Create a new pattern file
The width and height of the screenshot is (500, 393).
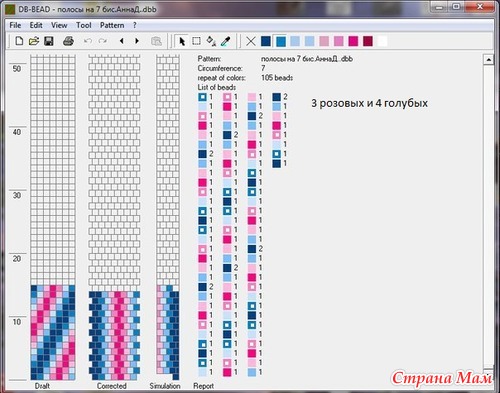(x=19, y=41)
